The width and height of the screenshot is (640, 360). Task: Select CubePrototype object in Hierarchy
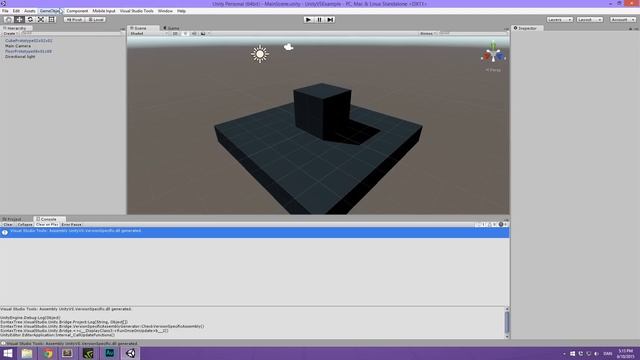[29, 41]
